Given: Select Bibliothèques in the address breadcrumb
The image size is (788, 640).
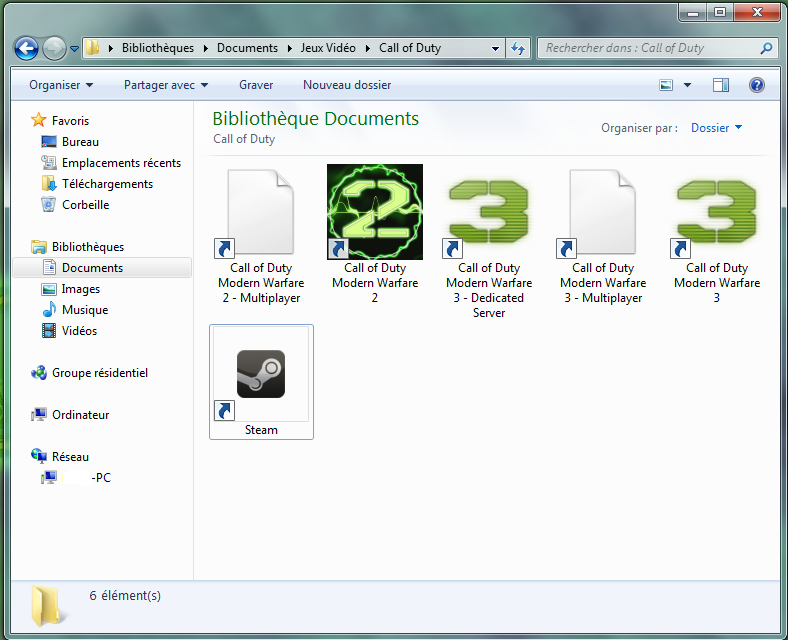Looking at the screenshot, I should pos(158,48).
